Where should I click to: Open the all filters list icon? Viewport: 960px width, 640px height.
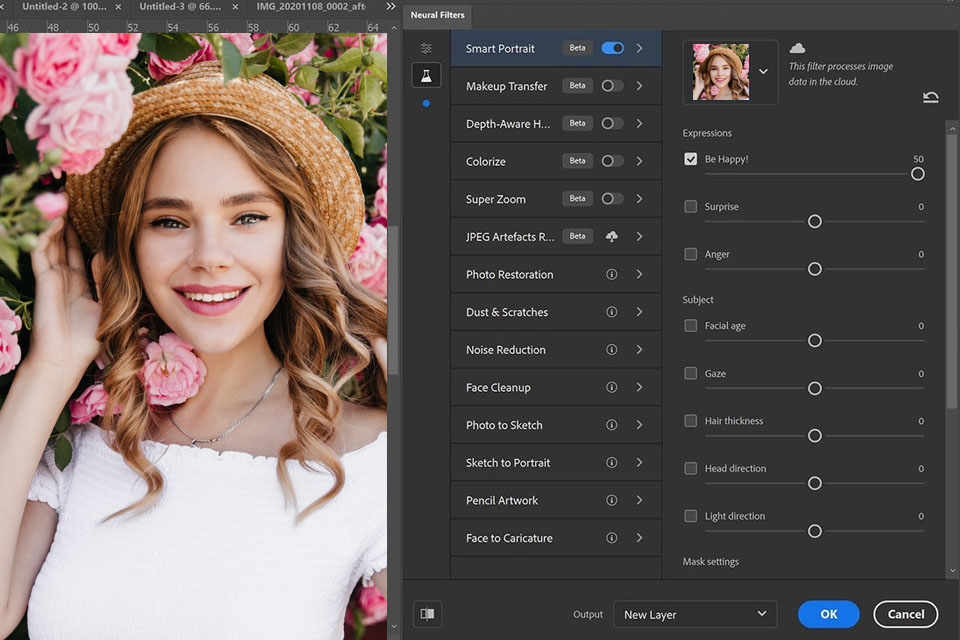[x=426, y=48]
